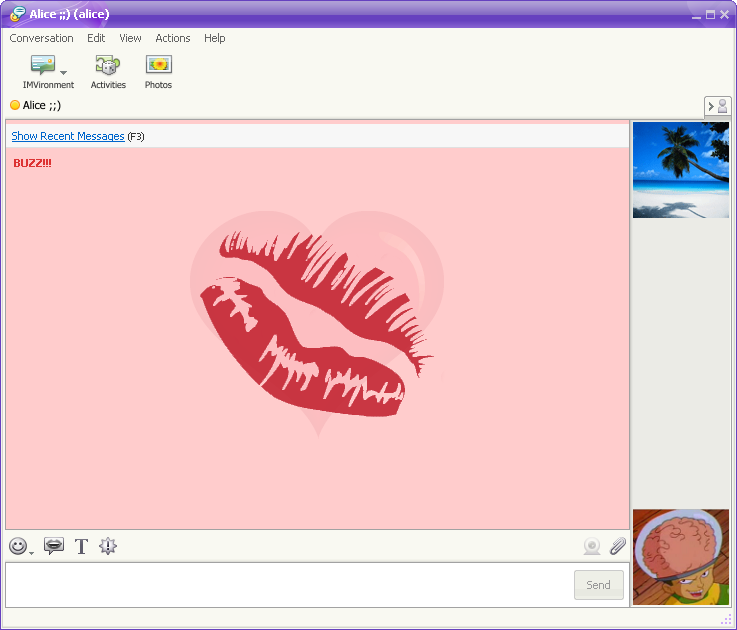Open the IMVironment toolbar icon
The width and height of the screenshot is (737, 630).
click(x=43, y=66)
